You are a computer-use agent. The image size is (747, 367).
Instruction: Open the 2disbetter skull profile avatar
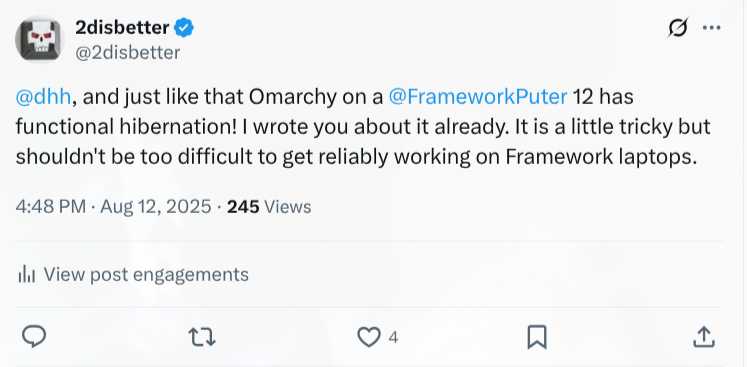pos(38,40)
